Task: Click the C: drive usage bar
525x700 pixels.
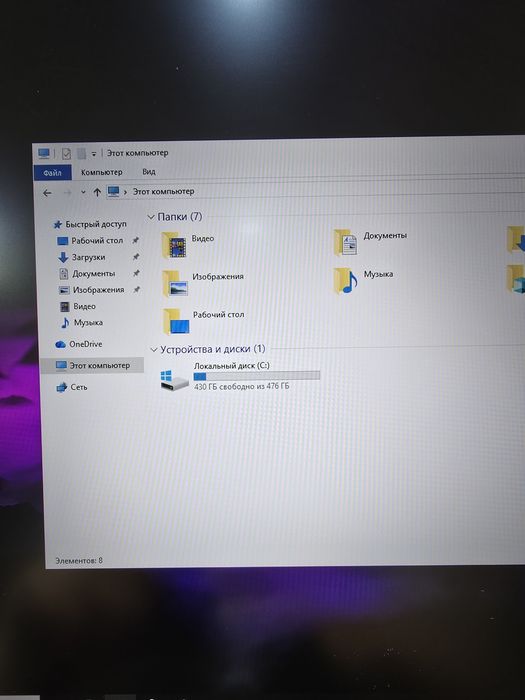Action: 257,376
